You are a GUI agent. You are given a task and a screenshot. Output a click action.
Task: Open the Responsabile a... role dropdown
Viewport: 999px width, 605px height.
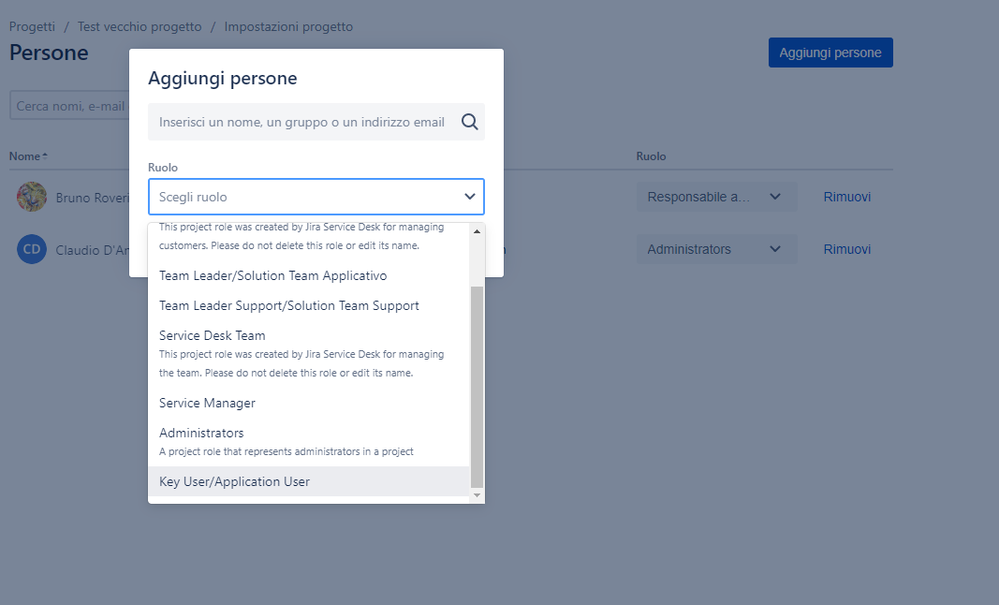point(716,197)
